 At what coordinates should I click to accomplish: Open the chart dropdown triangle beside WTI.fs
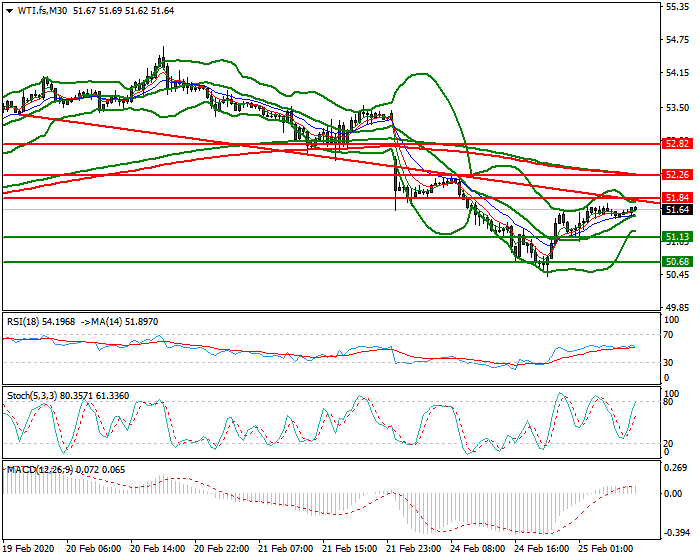tap(9, 11)
